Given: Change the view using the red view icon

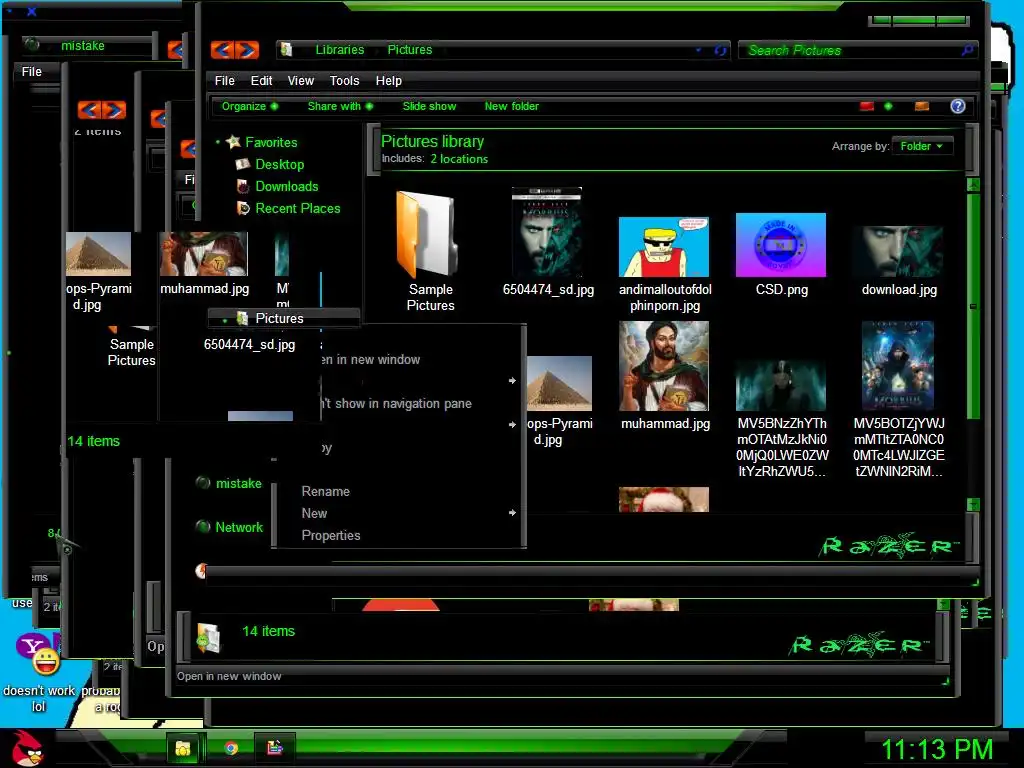Looking at the screenshot, I should (x=867, y=106).
